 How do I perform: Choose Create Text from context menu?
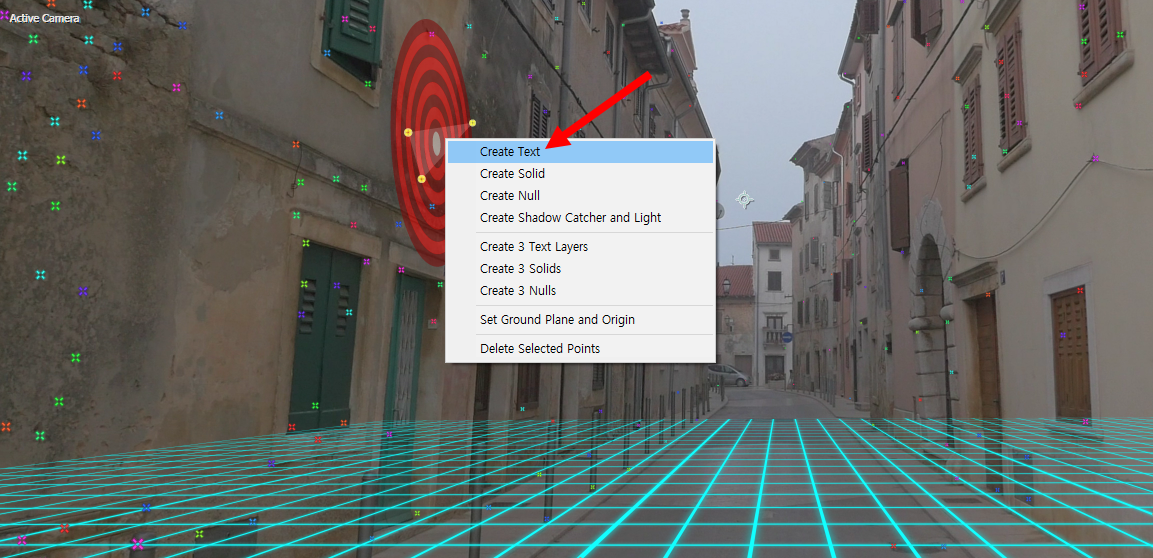coord(580,151)
